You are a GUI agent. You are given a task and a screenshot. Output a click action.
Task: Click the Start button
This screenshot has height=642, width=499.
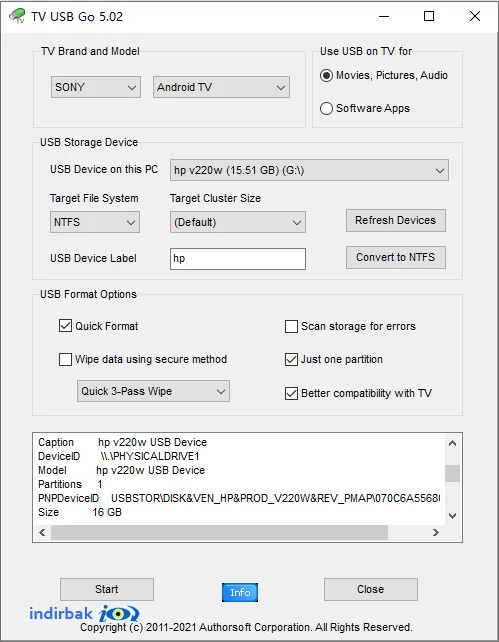coord(107,589)
